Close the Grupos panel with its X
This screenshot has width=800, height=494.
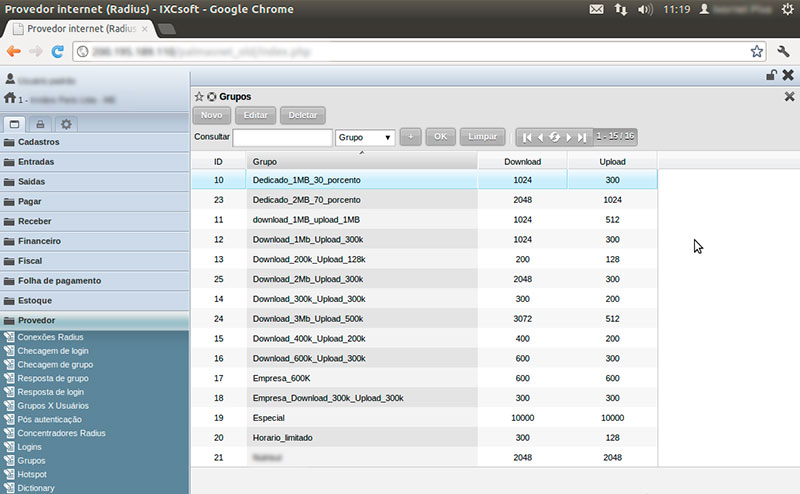tap(789, 96)
